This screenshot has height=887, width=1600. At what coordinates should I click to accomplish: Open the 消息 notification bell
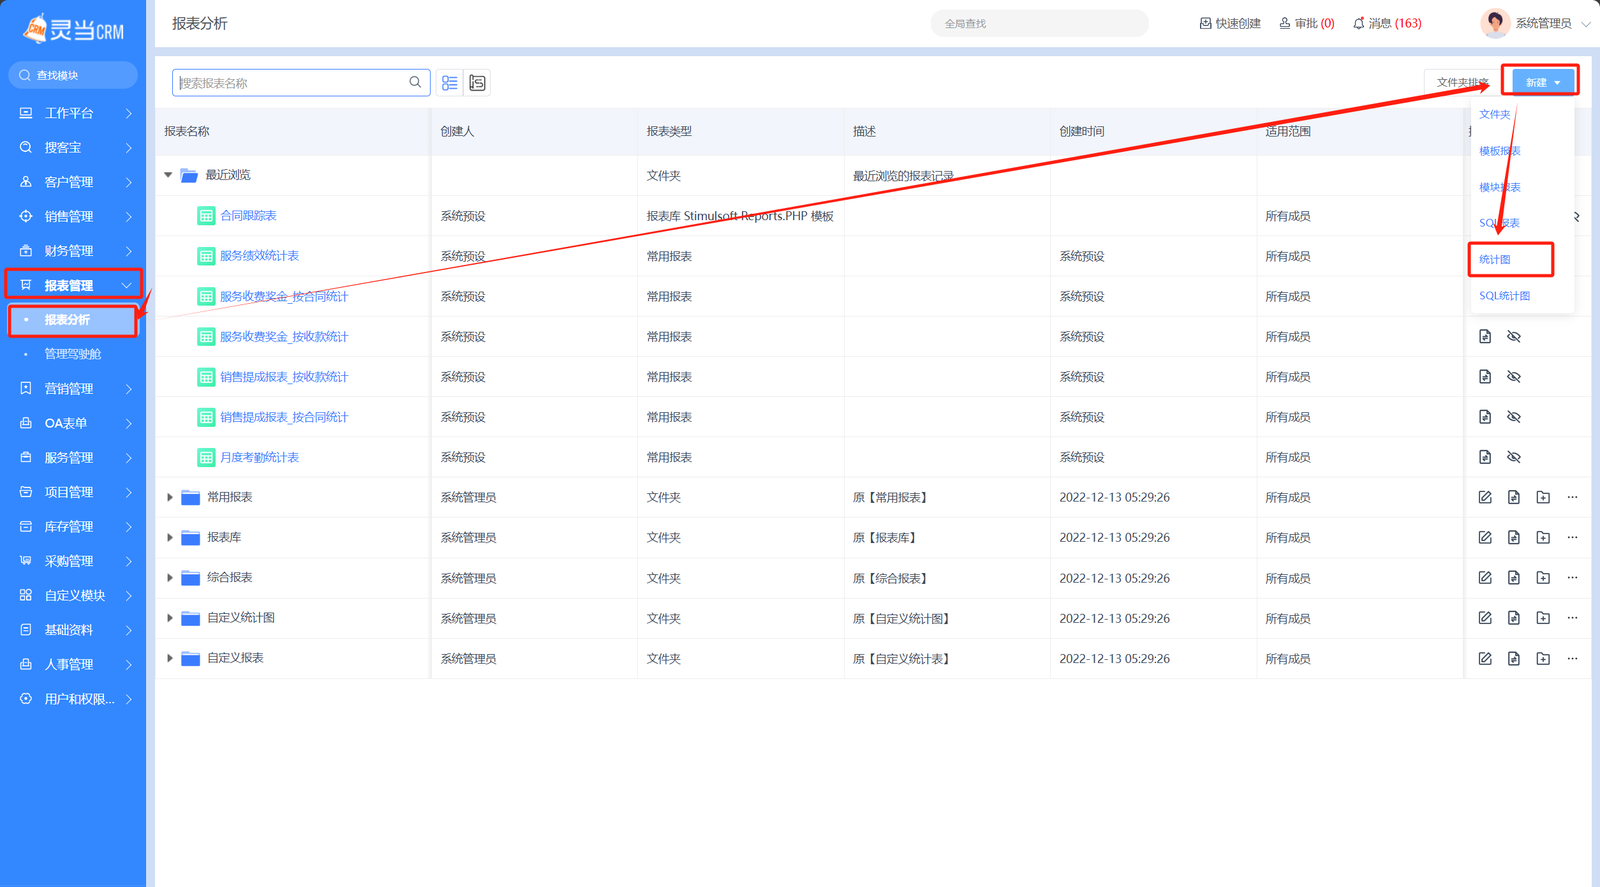point(1386,23)
